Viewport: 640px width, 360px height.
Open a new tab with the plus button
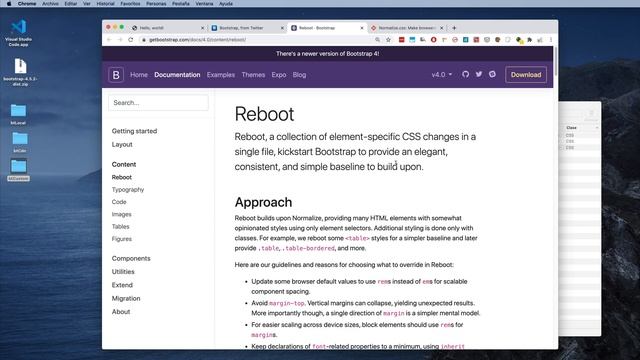[454, 28]
